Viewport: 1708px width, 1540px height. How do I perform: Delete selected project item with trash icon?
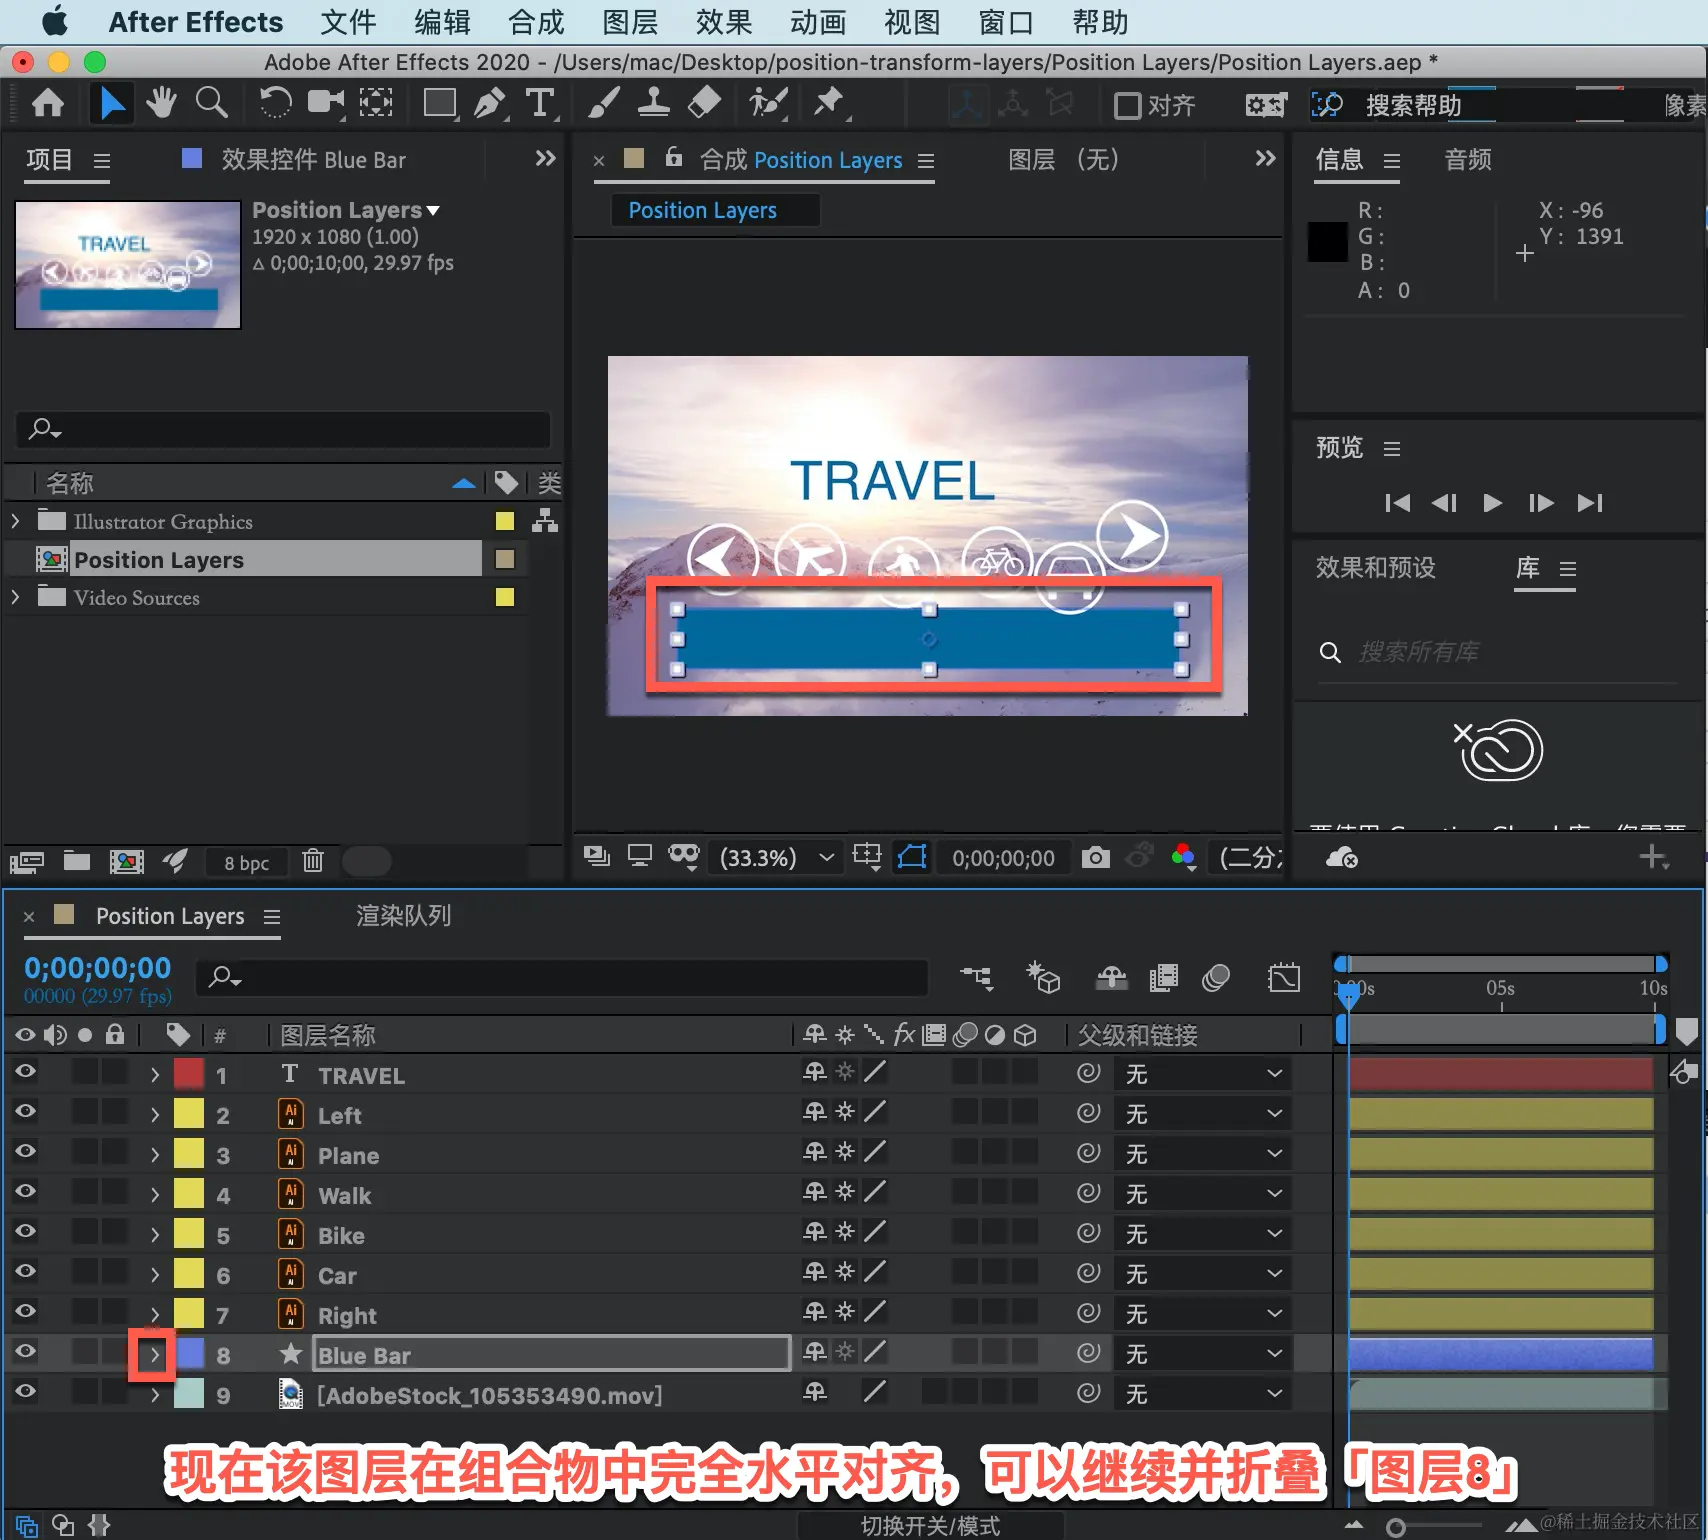click(313, 860)
